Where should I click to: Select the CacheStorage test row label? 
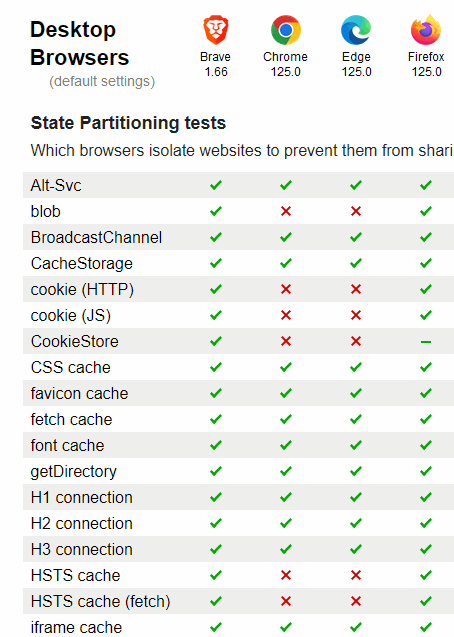(82, 264)
